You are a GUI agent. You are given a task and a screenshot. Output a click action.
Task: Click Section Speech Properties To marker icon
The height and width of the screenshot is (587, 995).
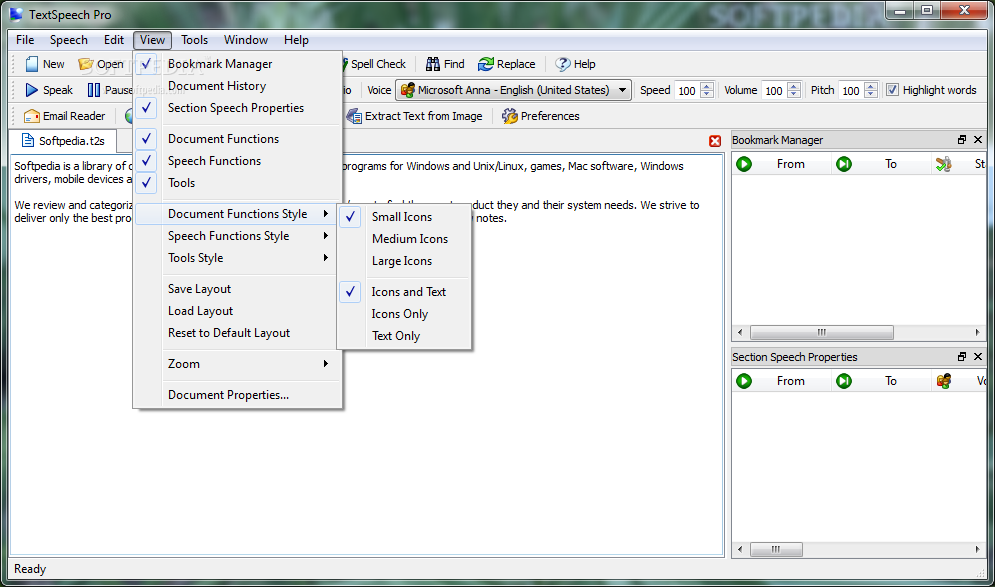844,381
